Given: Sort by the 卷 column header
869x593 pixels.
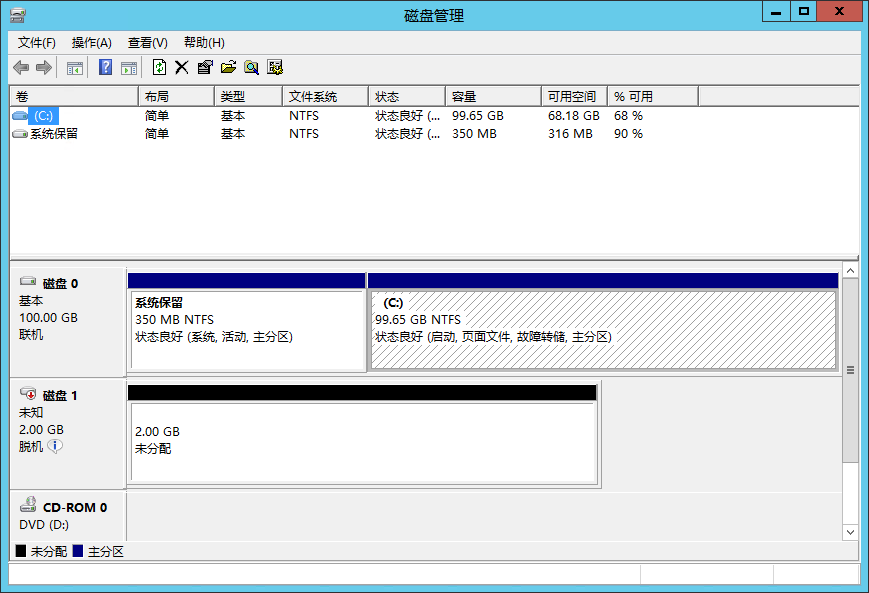Looking at the screenshot, I should tap(74, 96).
